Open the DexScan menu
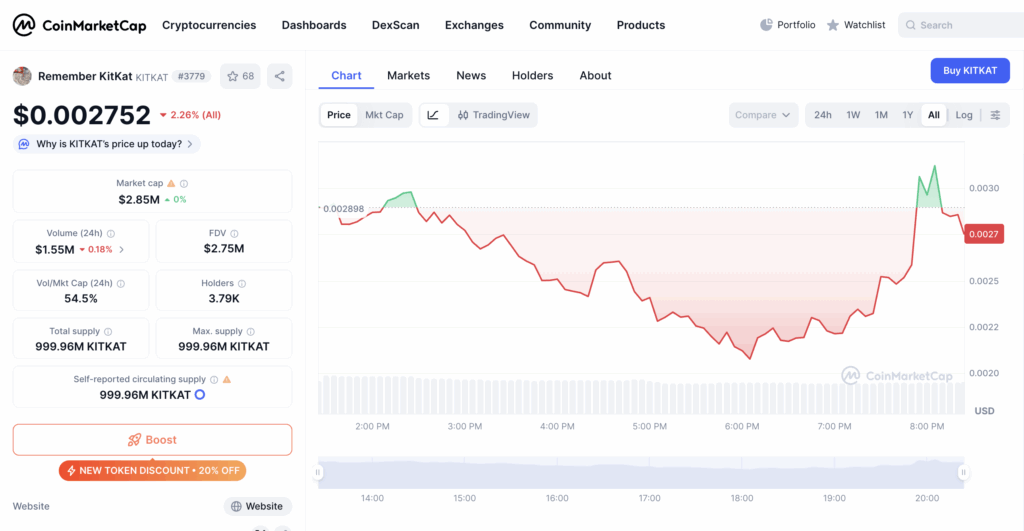 [x=395, y=25]
